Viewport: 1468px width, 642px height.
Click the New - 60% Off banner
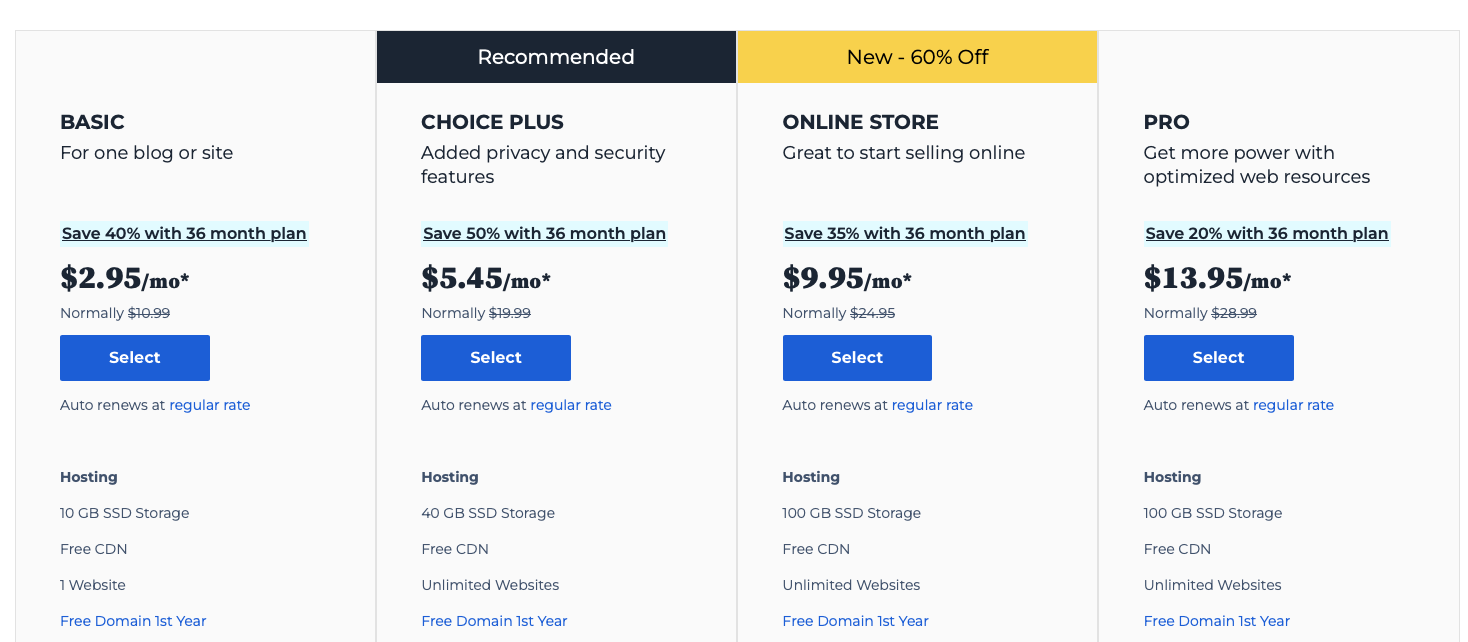[x=917, y=57]
